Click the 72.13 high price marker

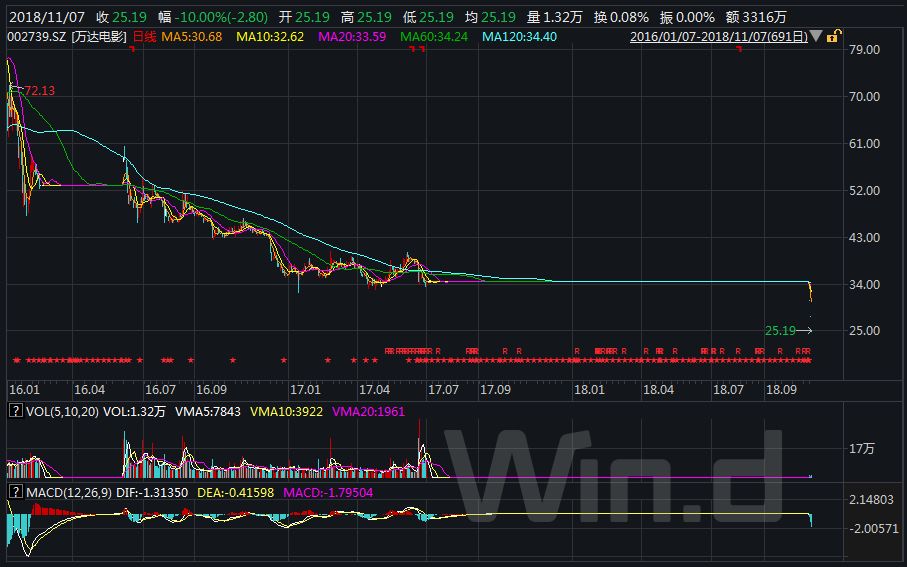click(38, 91)
